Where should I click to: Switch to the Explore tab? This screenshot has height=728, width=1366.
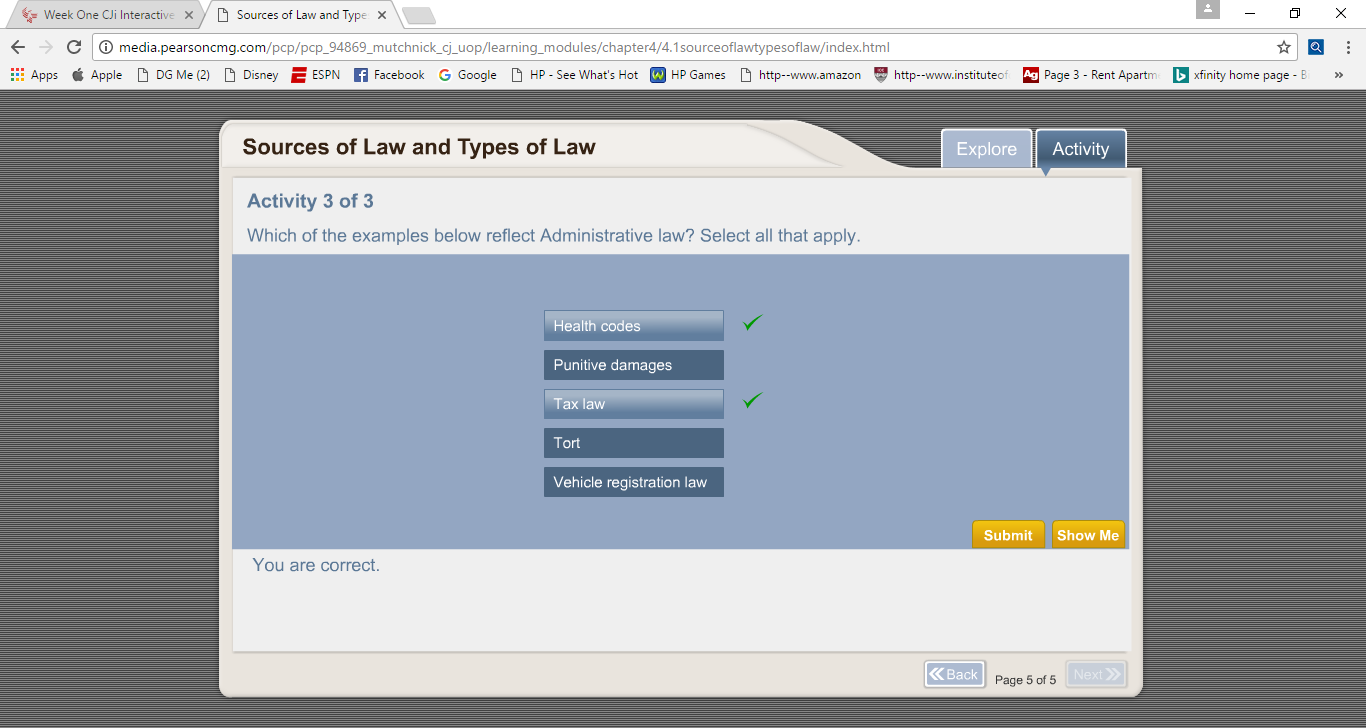tap(986, 149)
